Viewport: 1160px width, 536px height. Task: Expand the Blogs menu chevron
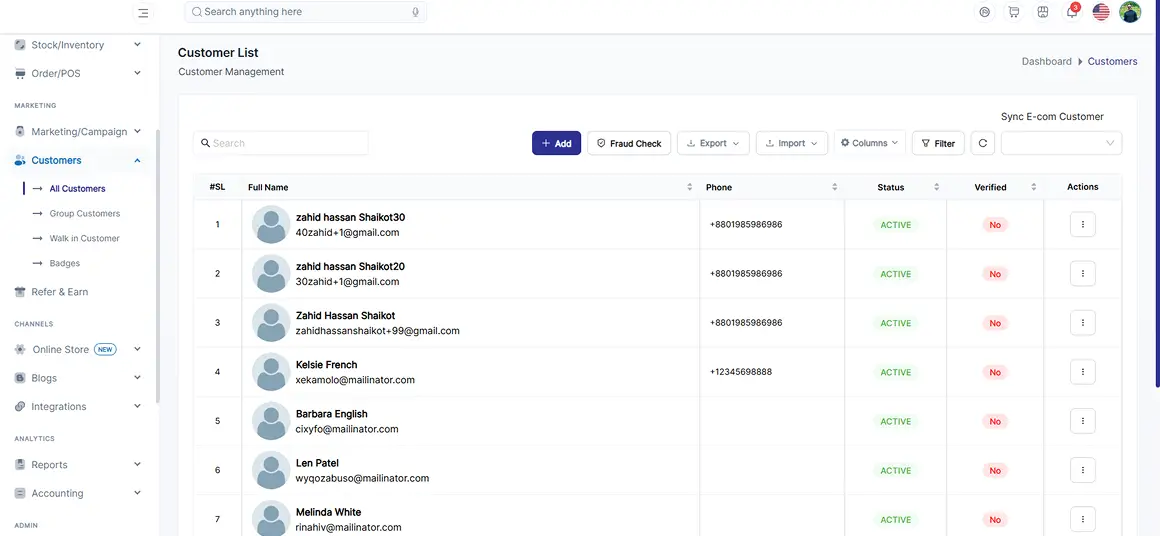point(137,378)
